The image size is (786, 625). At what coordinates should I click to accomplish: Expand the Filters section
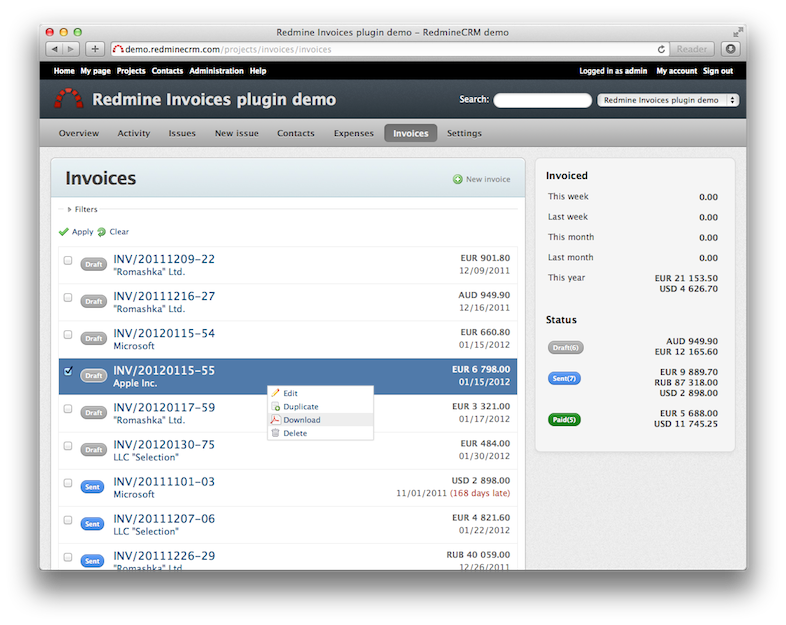85,210
